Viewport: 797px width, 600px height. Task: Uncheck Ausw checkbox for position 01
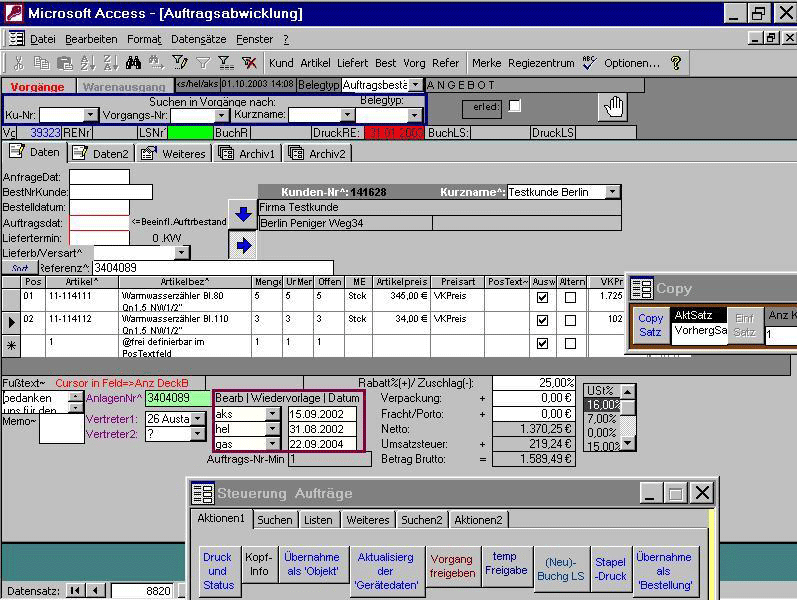point(541,297)
